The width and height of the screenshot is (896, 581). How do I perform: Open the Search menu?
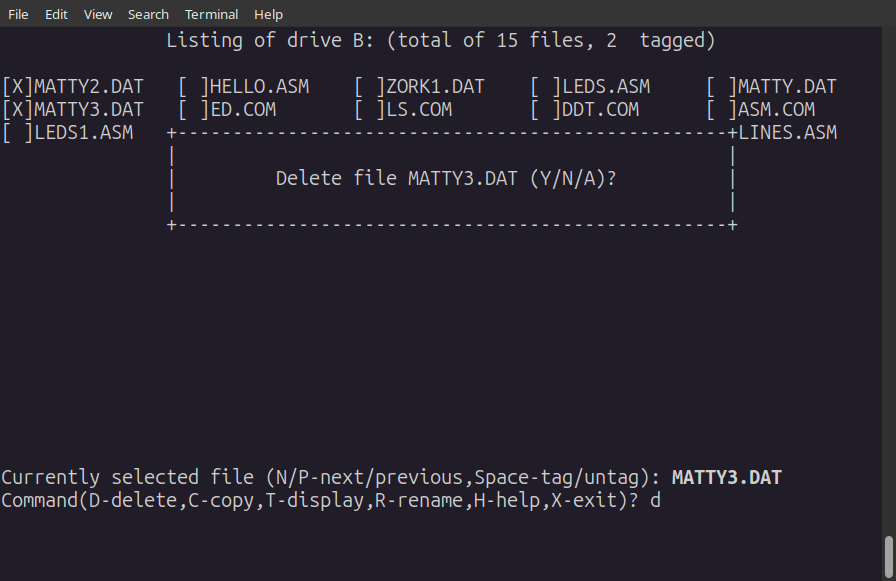click(148, 14)
